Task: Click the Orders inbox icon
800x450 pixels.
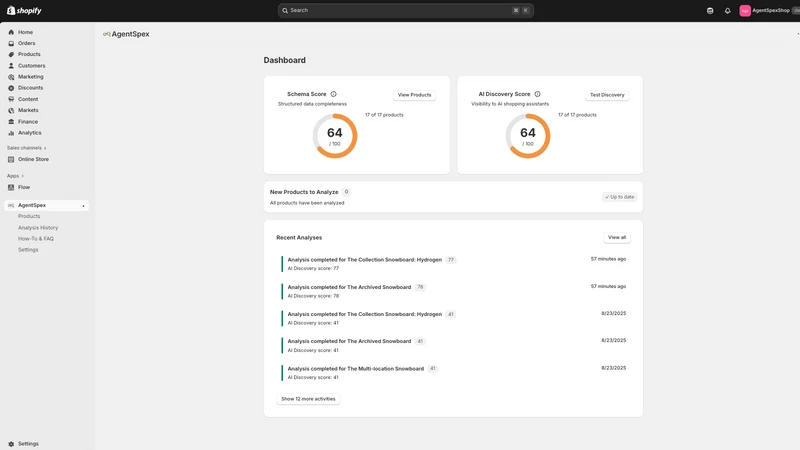Action: 11,43
